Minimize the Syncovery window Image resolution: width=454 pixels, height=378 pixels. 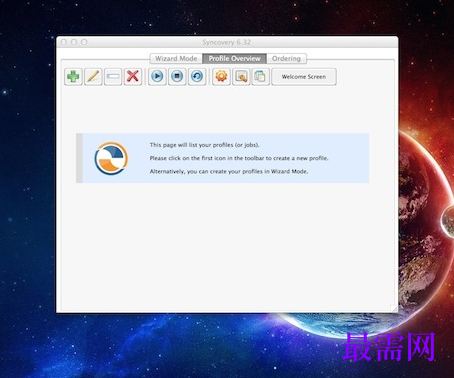(x=74, y=42)
